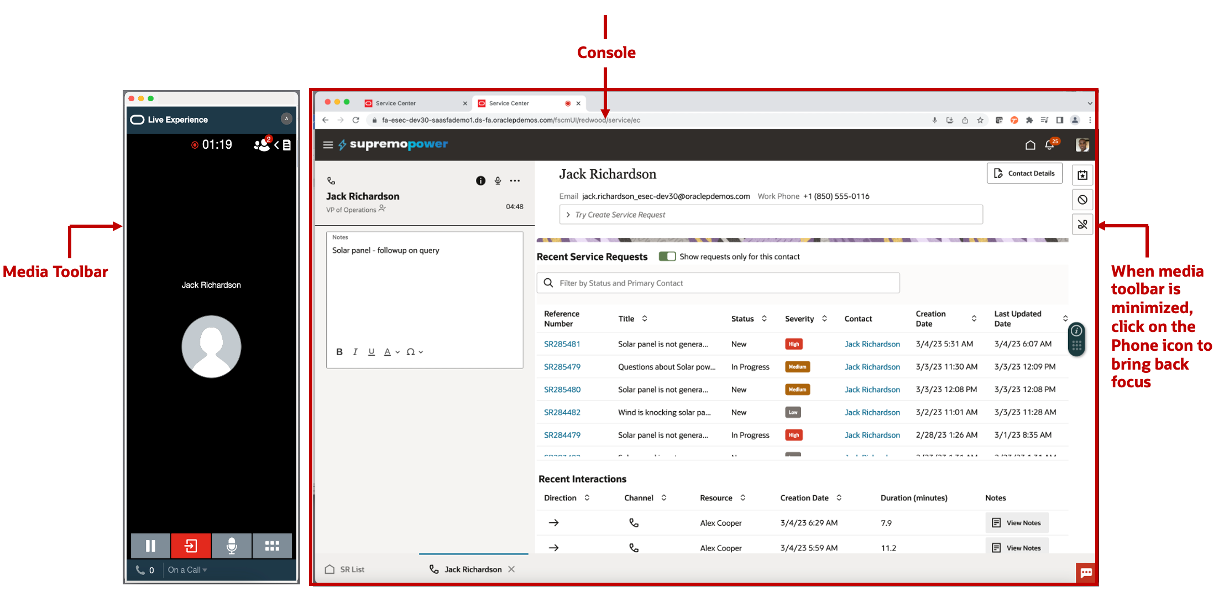
Task: Expand the Try Create Service Request field
Action: (771, 215)
